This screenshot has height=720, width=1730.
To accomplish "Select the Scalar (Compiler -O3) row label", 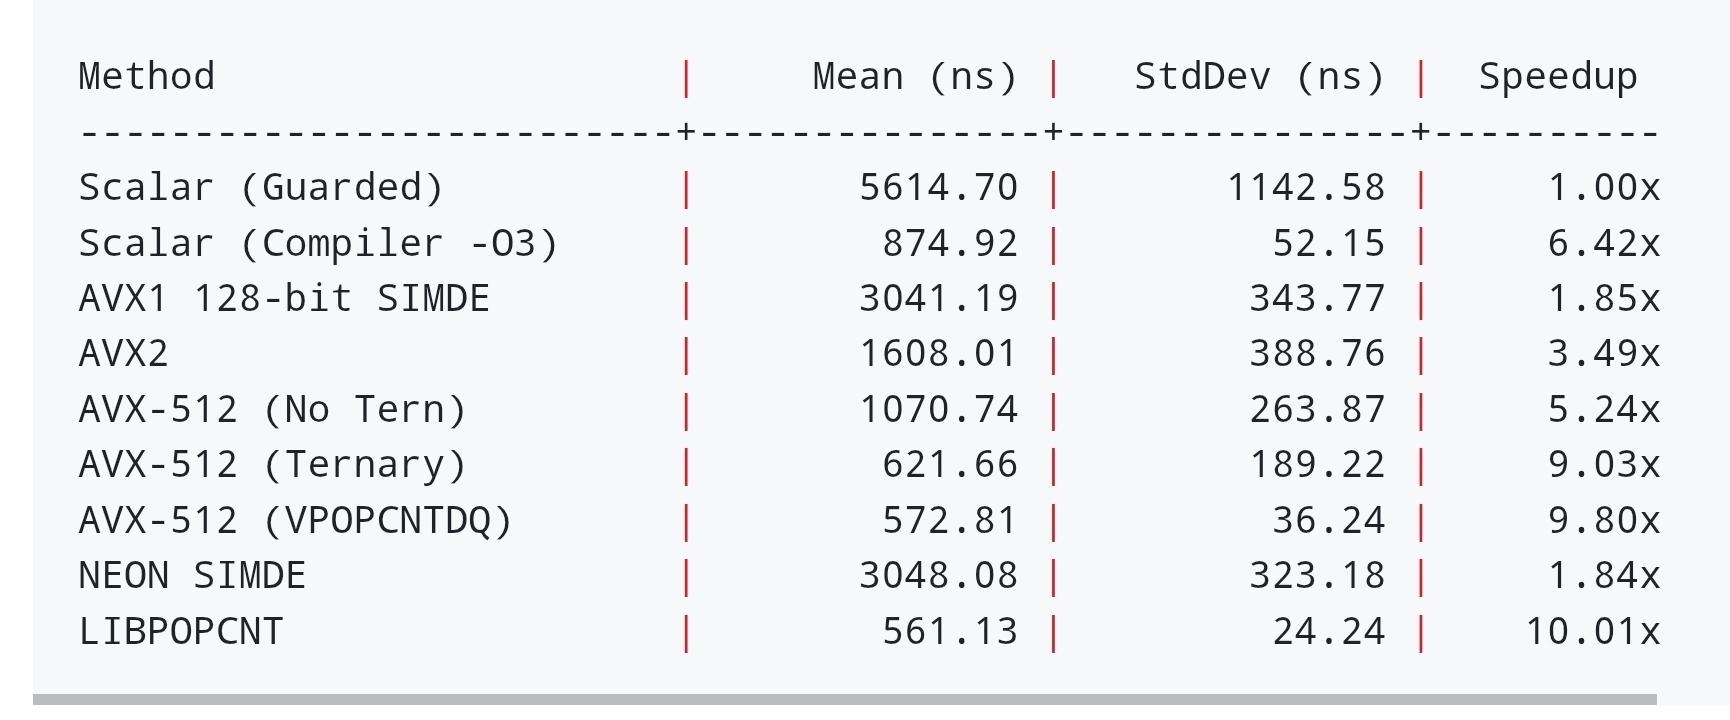I will tap(318, 244).
